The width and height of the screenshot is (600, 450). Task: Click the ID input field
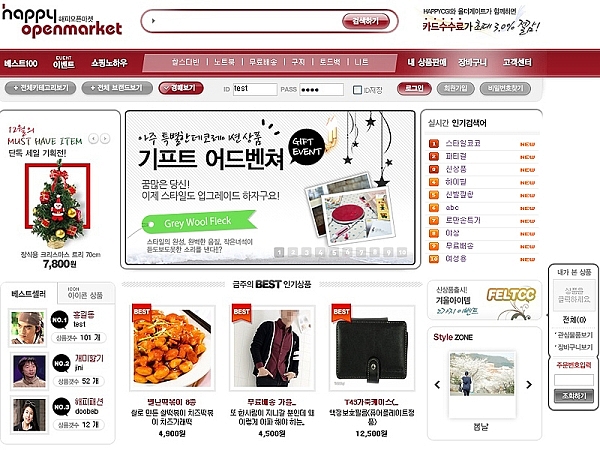click(255, 89)
